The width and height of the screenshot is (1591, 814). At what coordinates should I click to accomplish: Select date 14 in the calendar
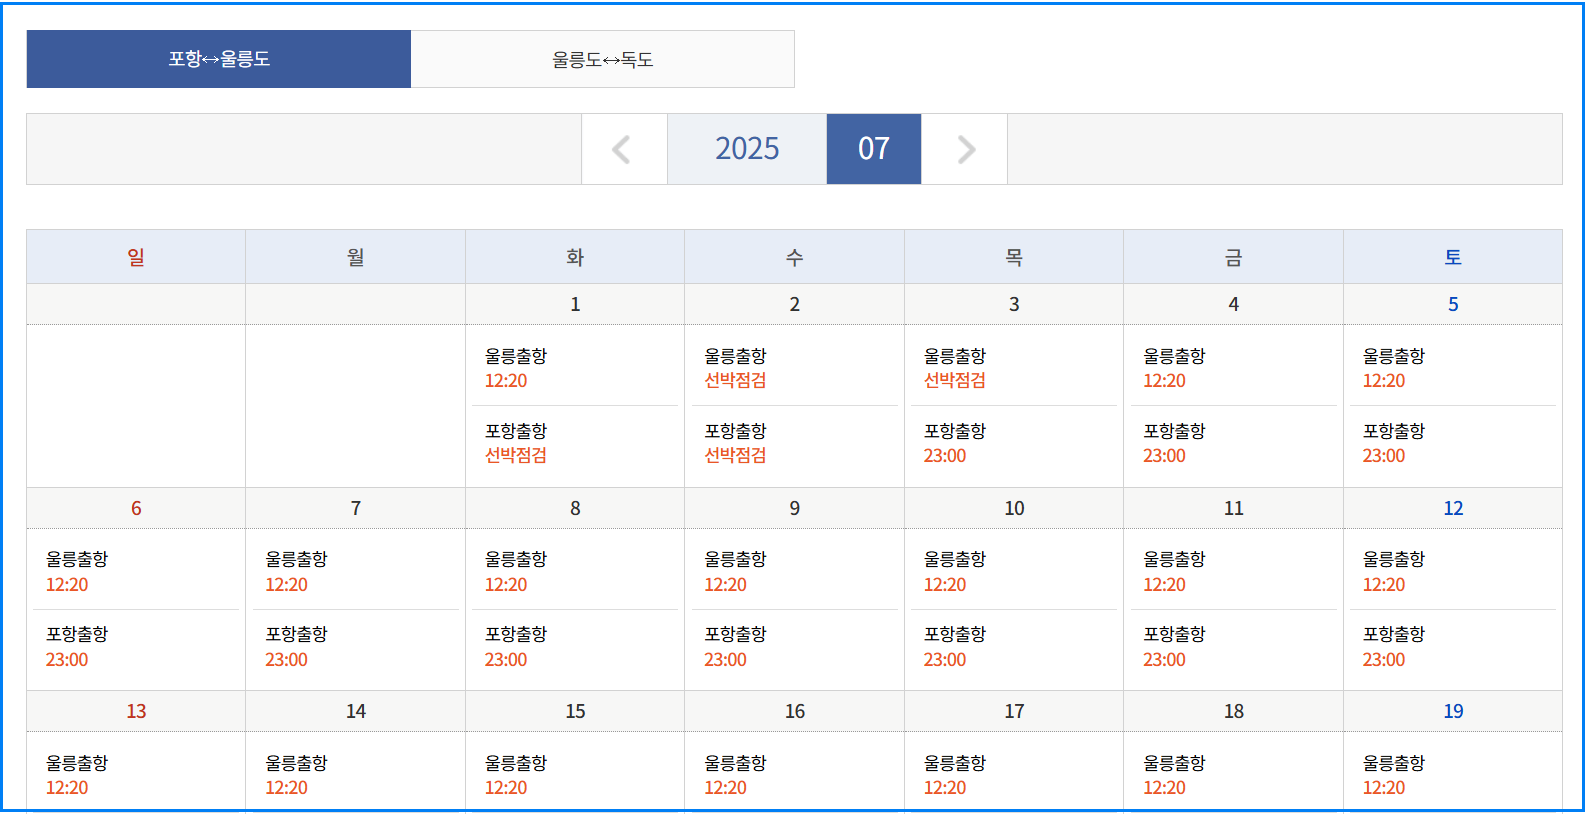point(356,711)
